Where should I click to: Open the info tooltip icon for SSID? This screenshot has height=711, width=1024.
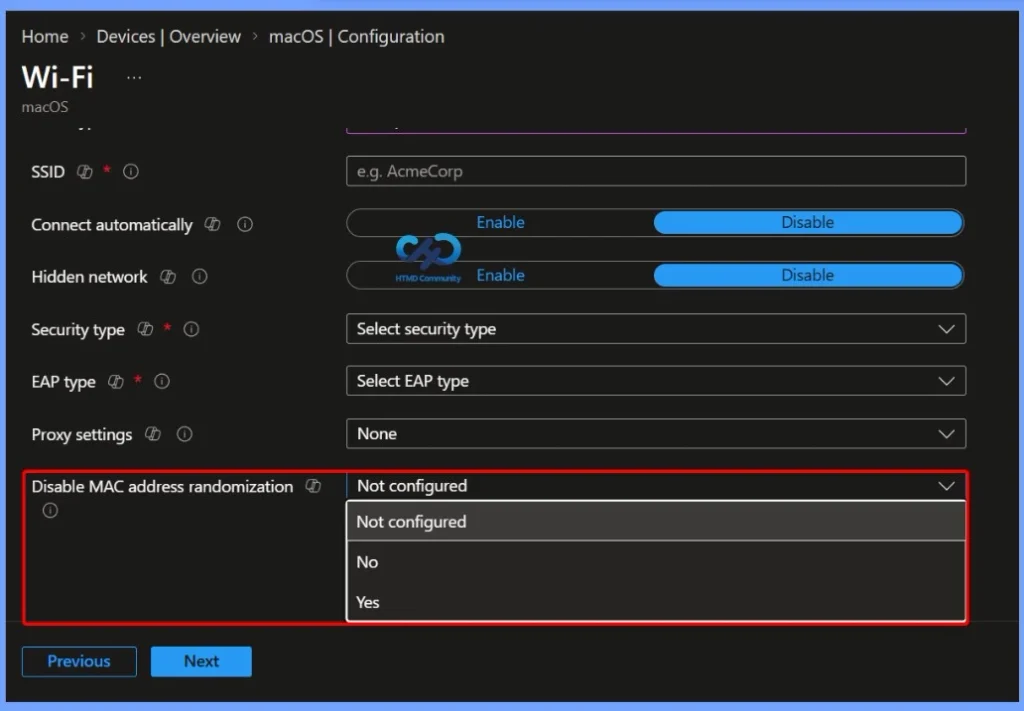(131, 172)
